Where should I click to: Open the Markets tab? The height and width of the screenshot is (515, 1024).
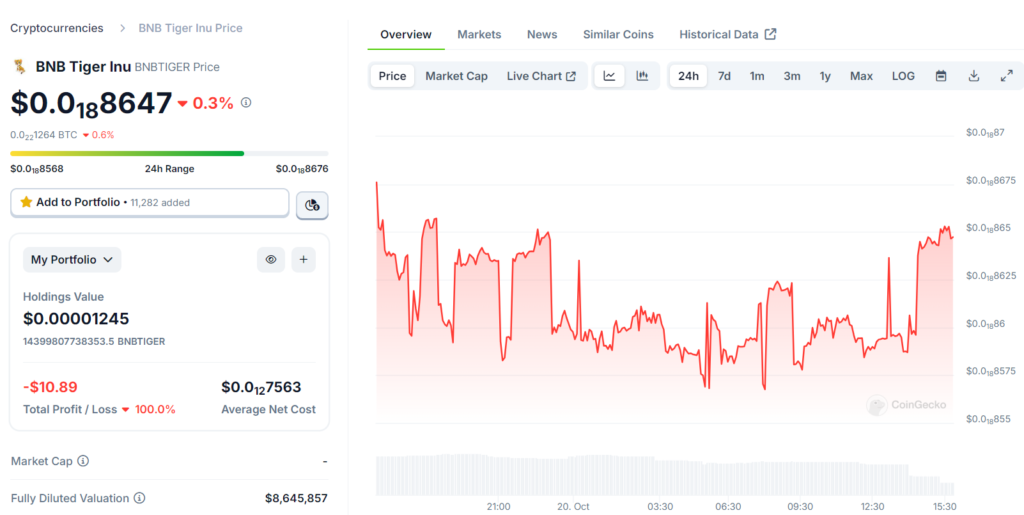(479, 34)
